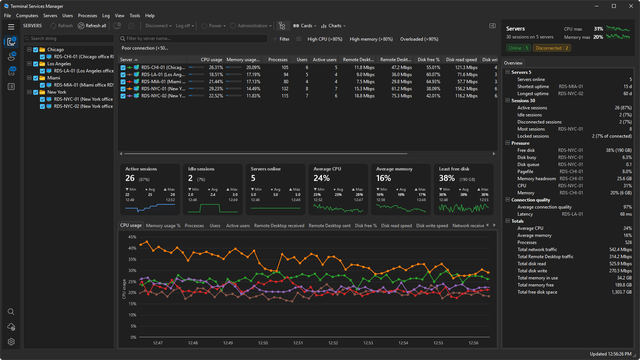The width and height of the screenshot is (640, 360).
Task: Collapse the Los Angeles tree node
Action: click(29, 64)
